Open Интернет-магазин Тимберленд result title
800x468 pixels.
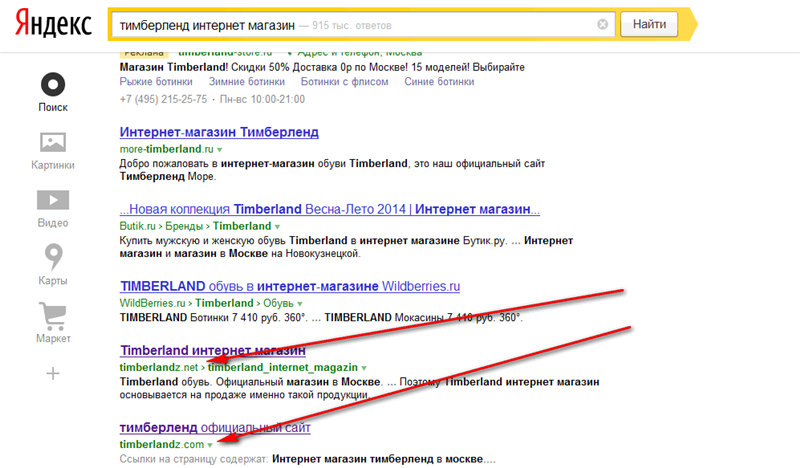[219, 132]
